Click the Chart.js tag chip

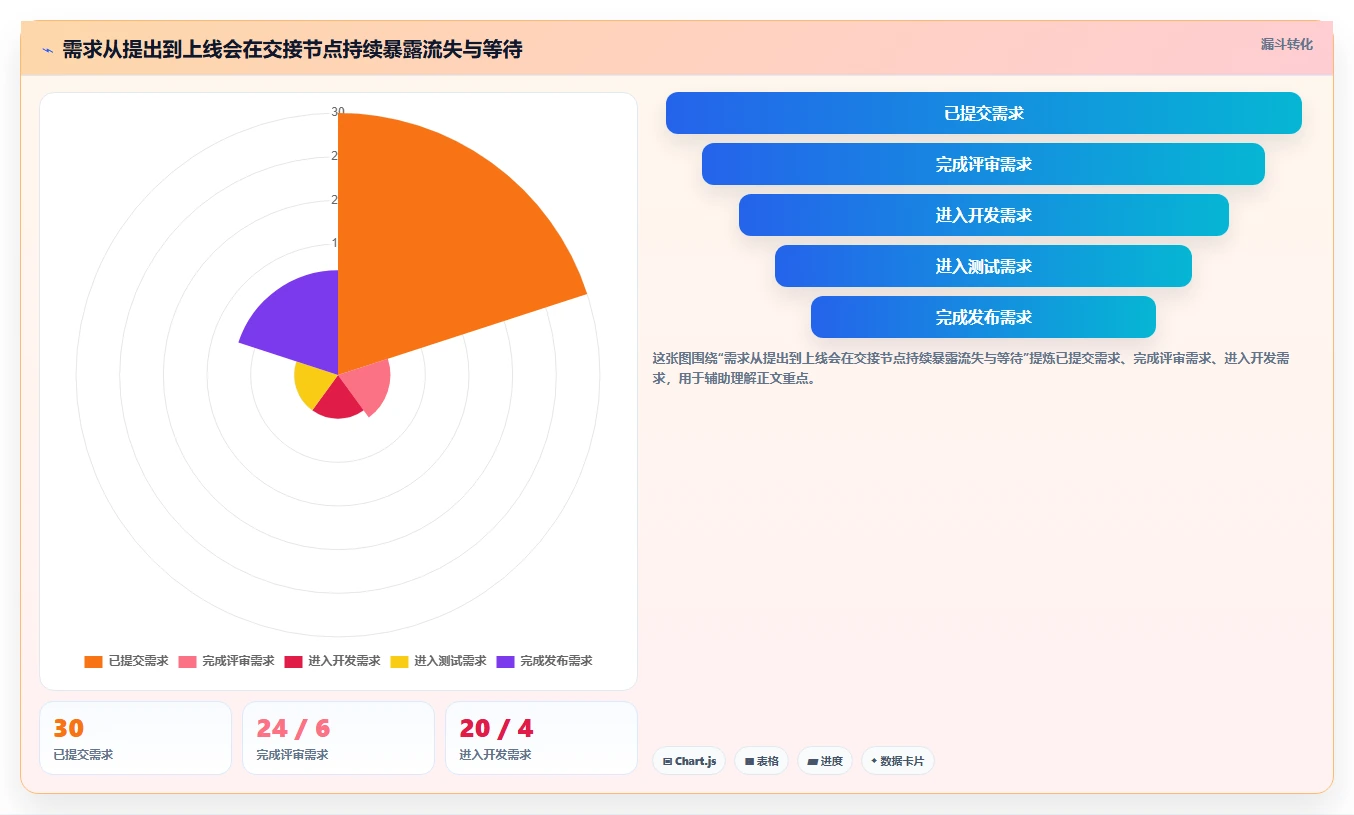pos(689,761)
